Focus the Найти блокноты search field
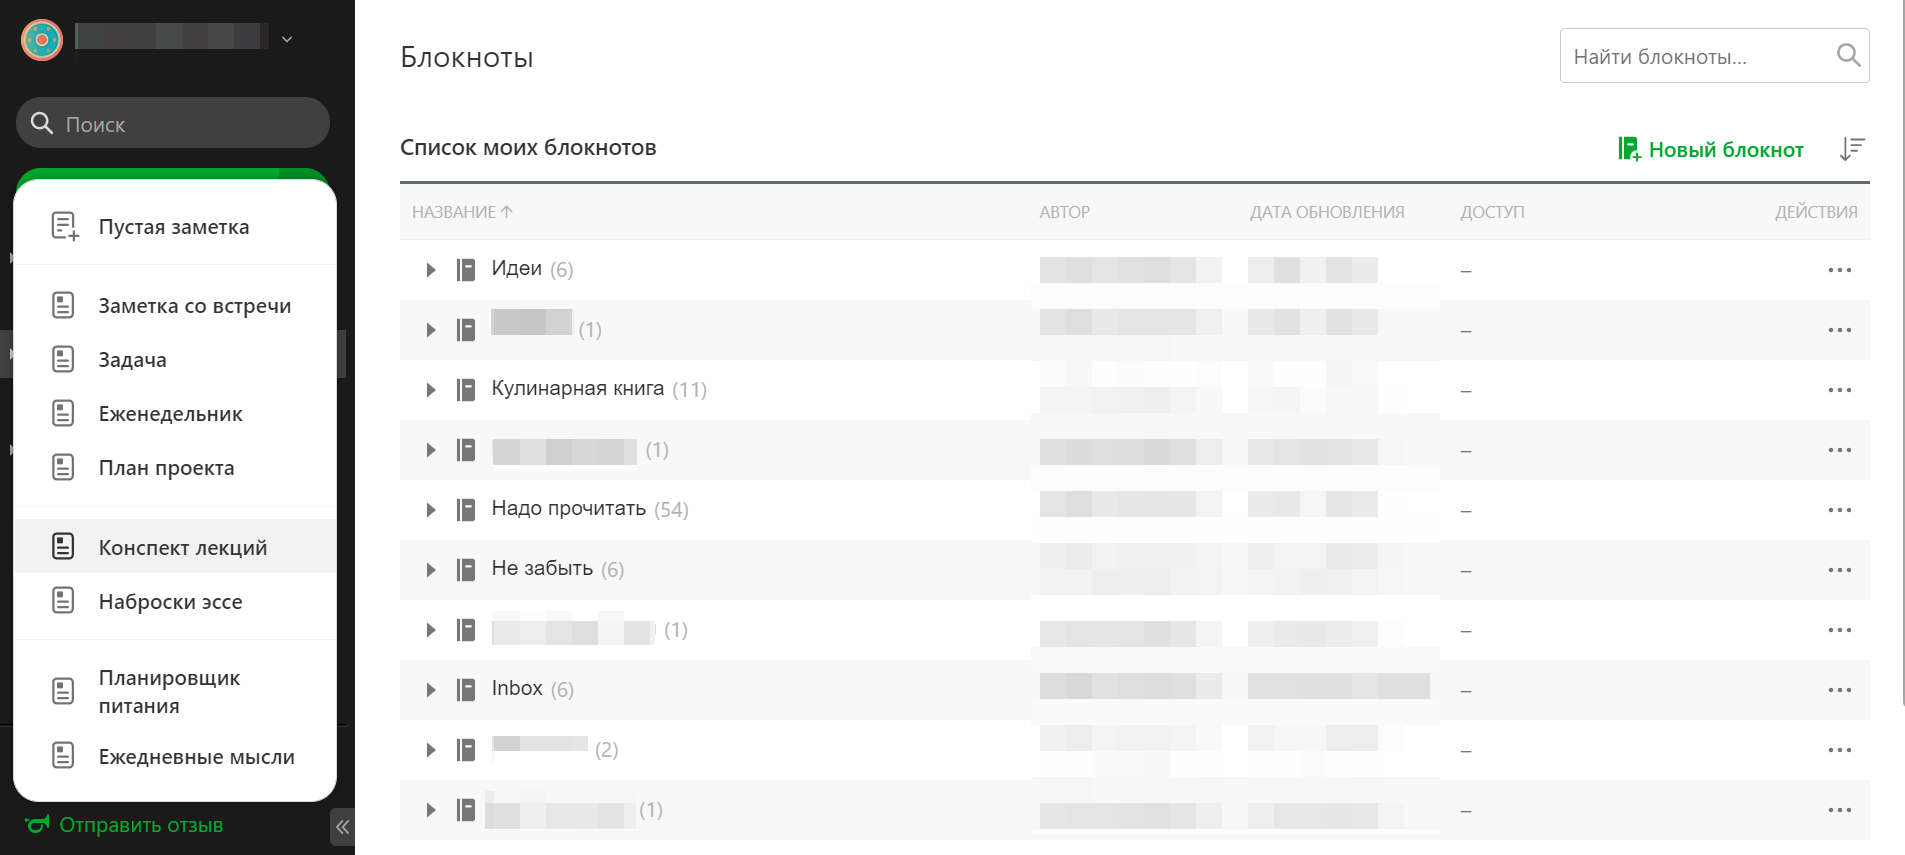The image size is (1905, 855). [1698, 57]
